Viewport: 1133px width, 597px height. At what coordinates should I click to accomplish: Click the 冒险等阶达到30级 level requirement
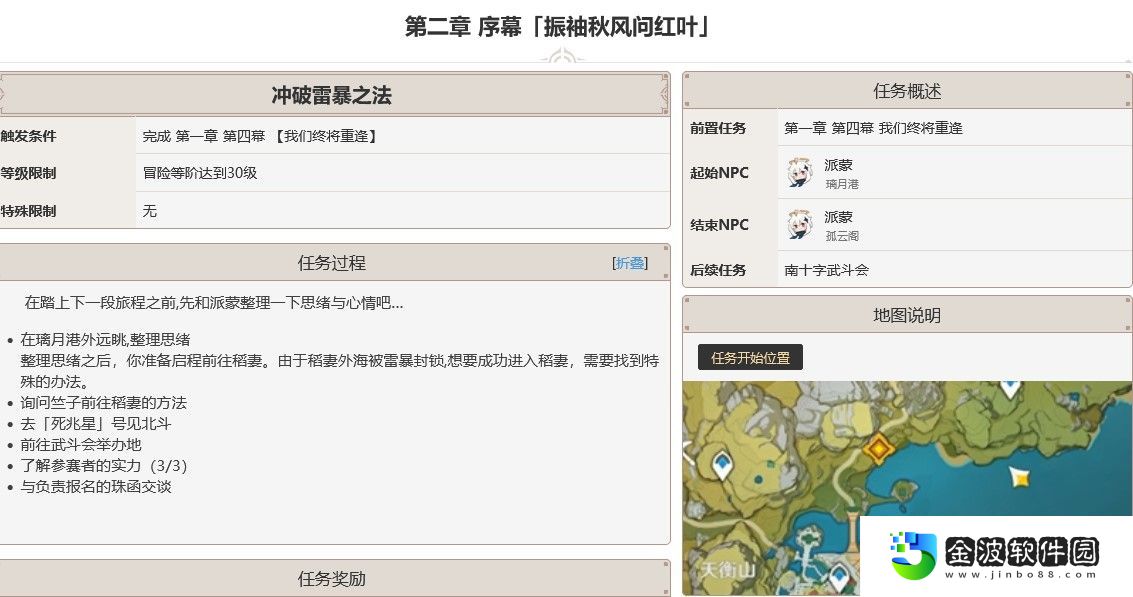point(200,173)
